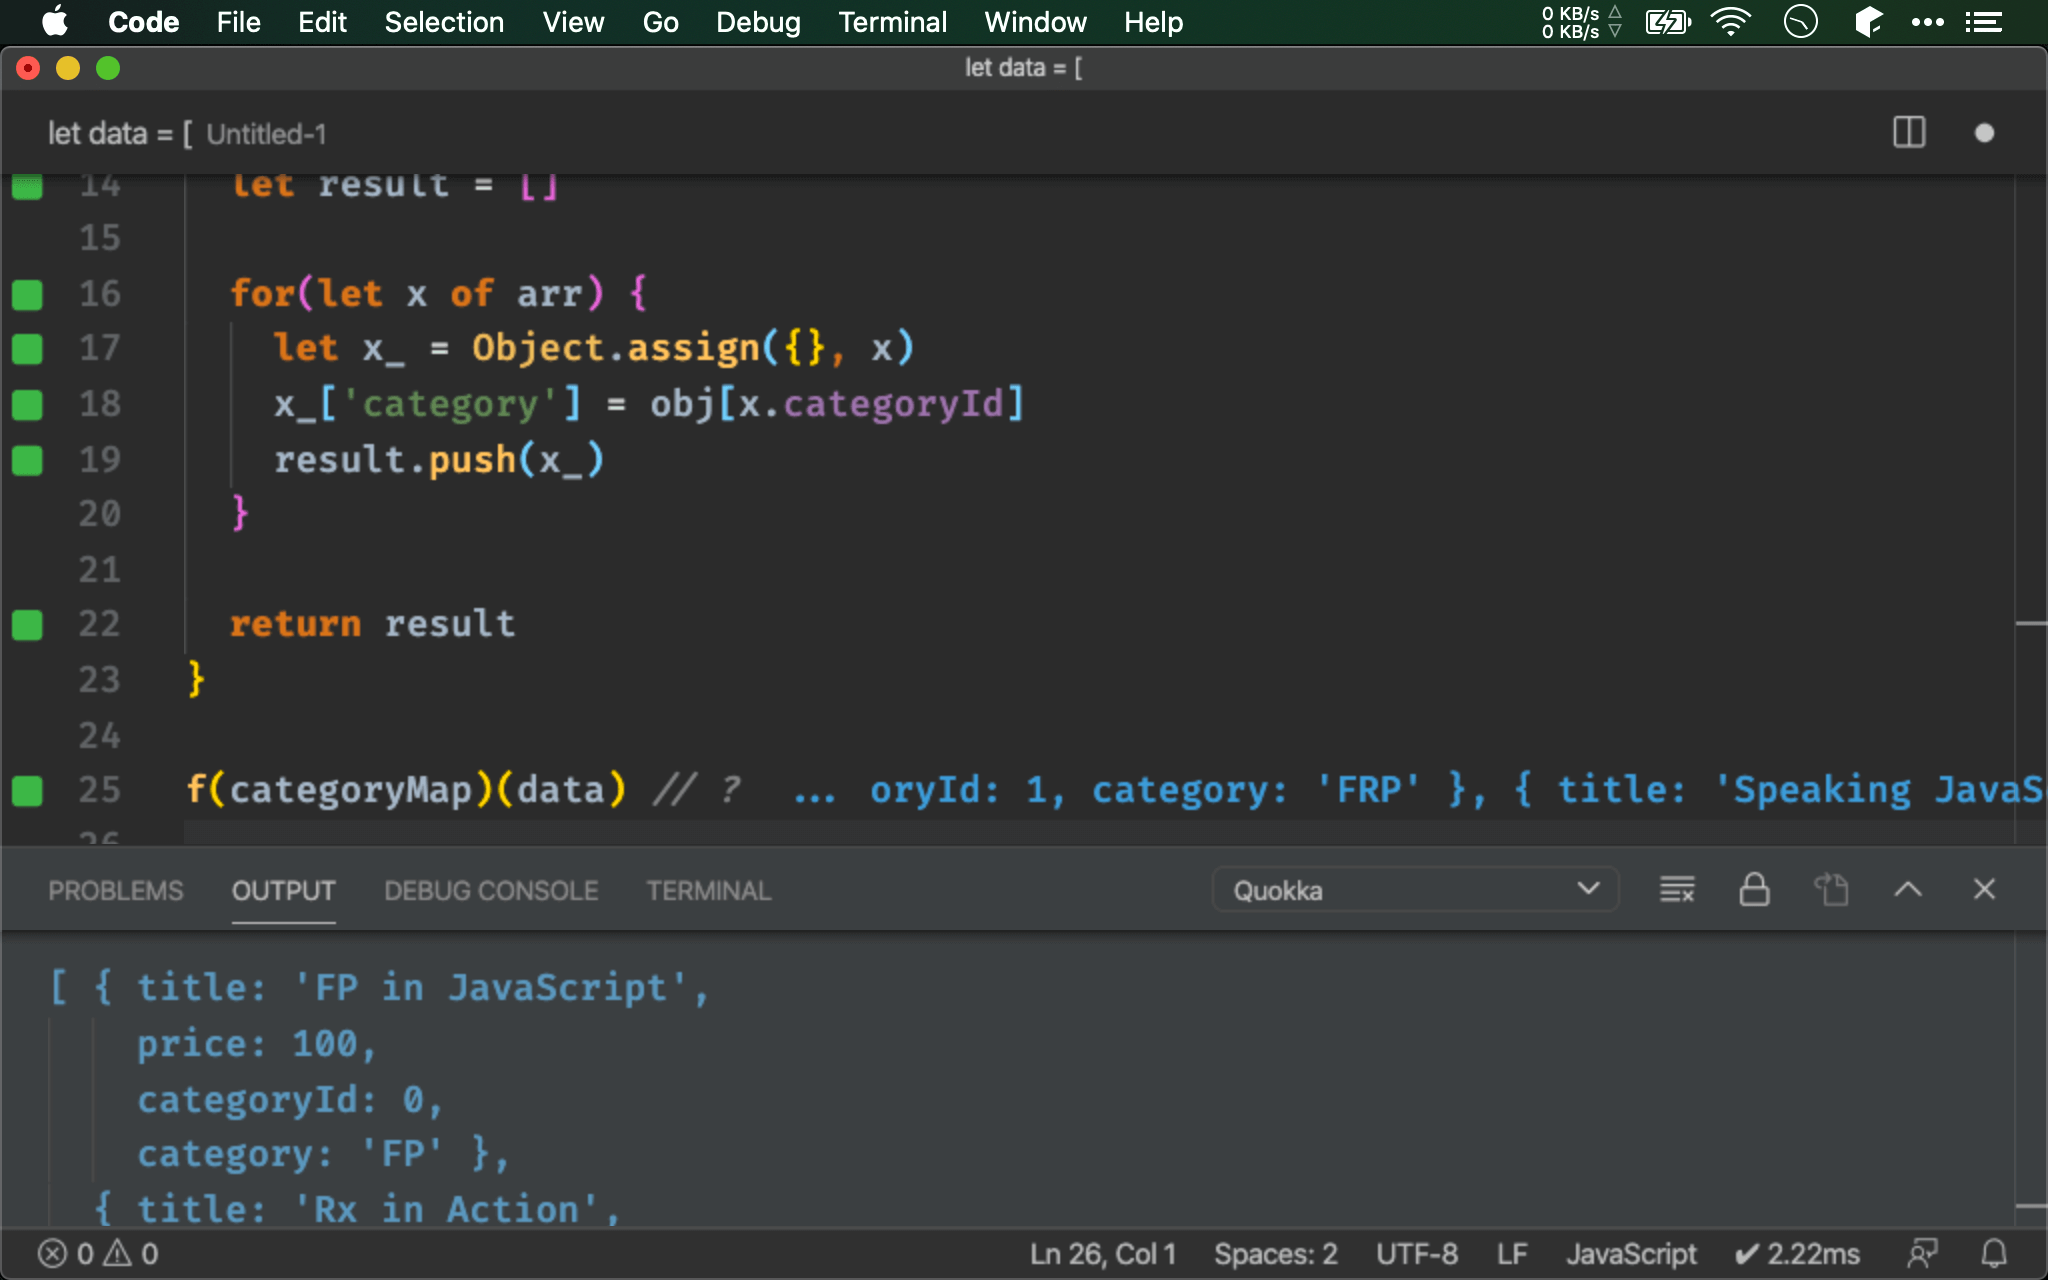Screen dimensions: 2048x1280
Task: Click the Quokka 2.22ms status item
Action: pos(1797,1253)
